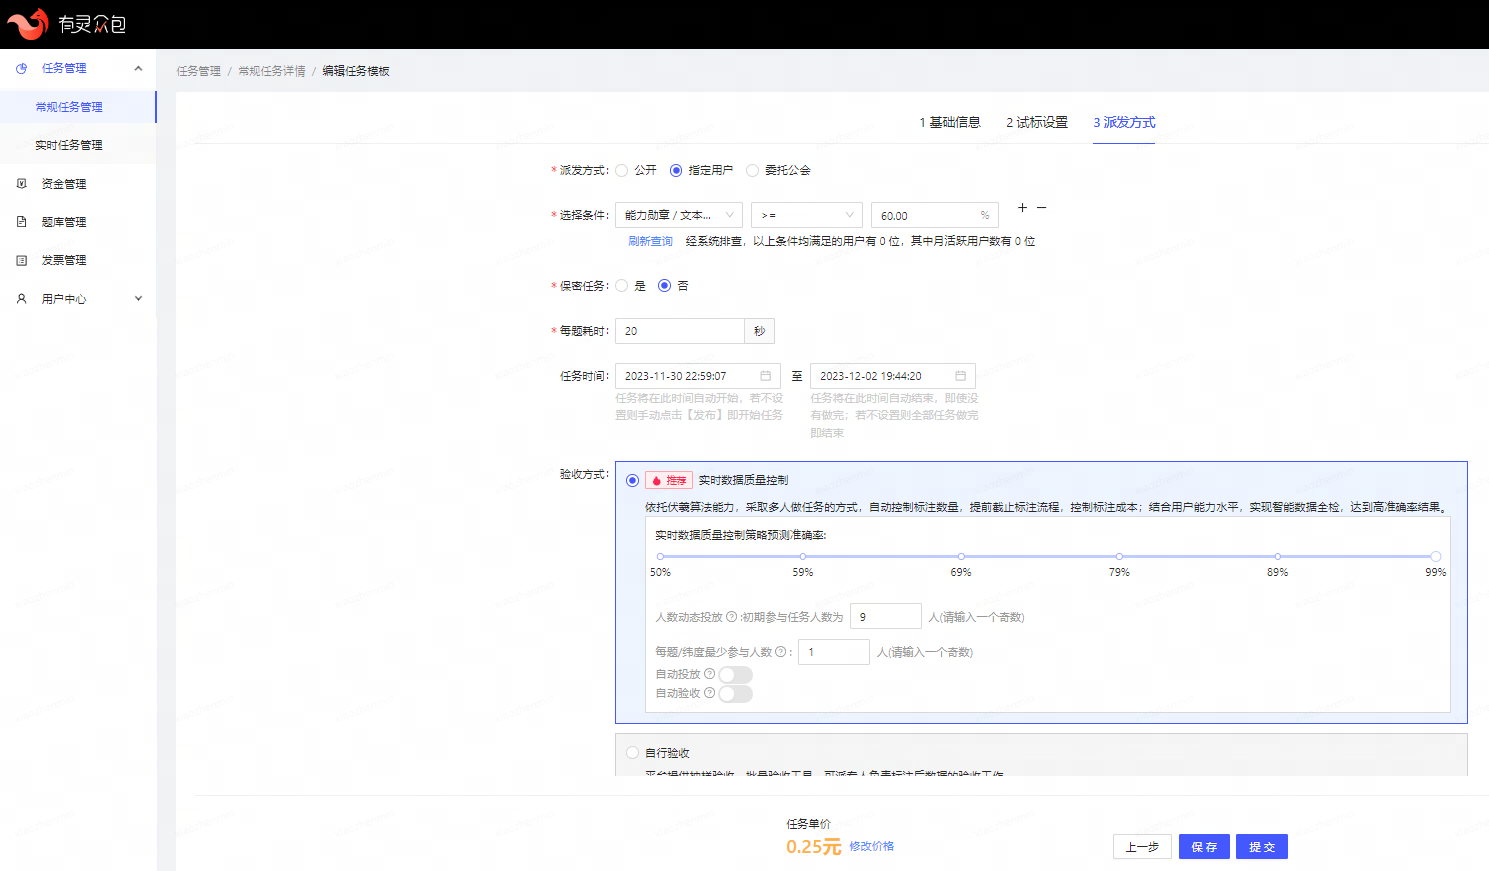Switch to step 2 试标设置
Viewport: 1489px width, 871px height.
point(1037,122)
